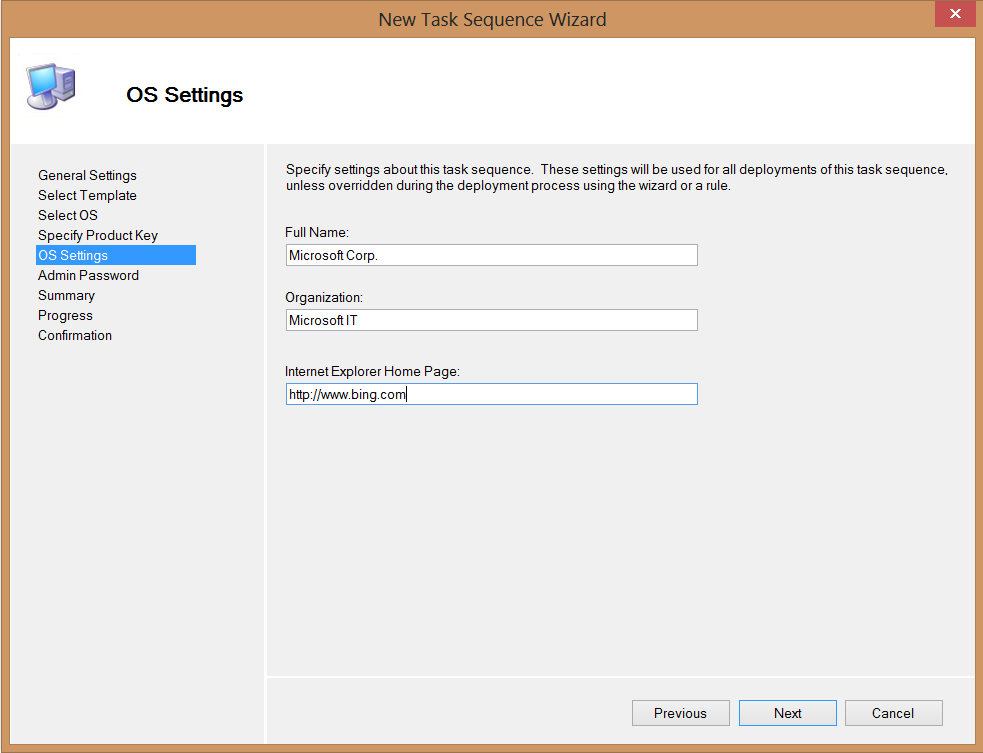This screenshot has width=983, height=753.
Task: Close the New Task Sequence Wizard window
Action: (x=954, y=15)
